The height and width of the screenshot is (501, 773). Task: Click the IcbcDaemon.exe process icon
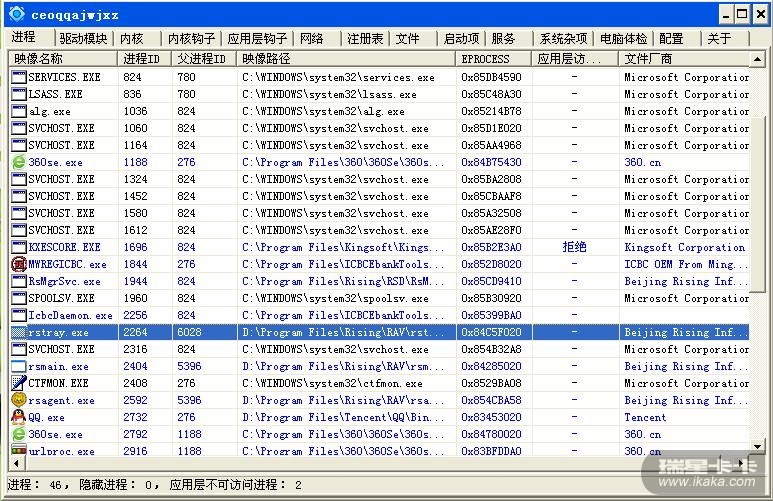19,315
